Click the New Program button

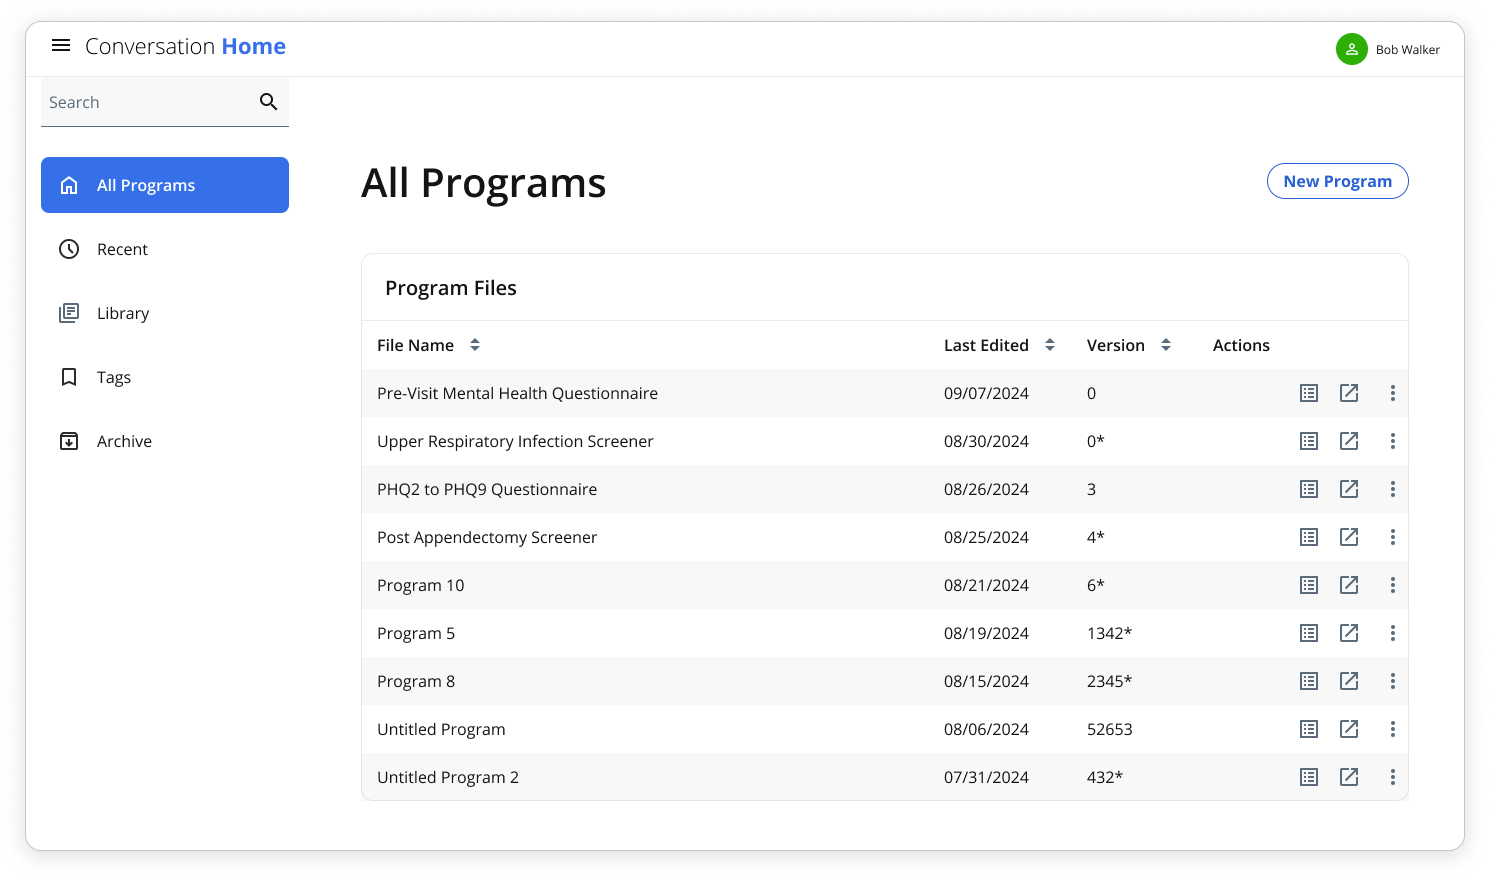pyautogui.click(x=1337, y=181)
